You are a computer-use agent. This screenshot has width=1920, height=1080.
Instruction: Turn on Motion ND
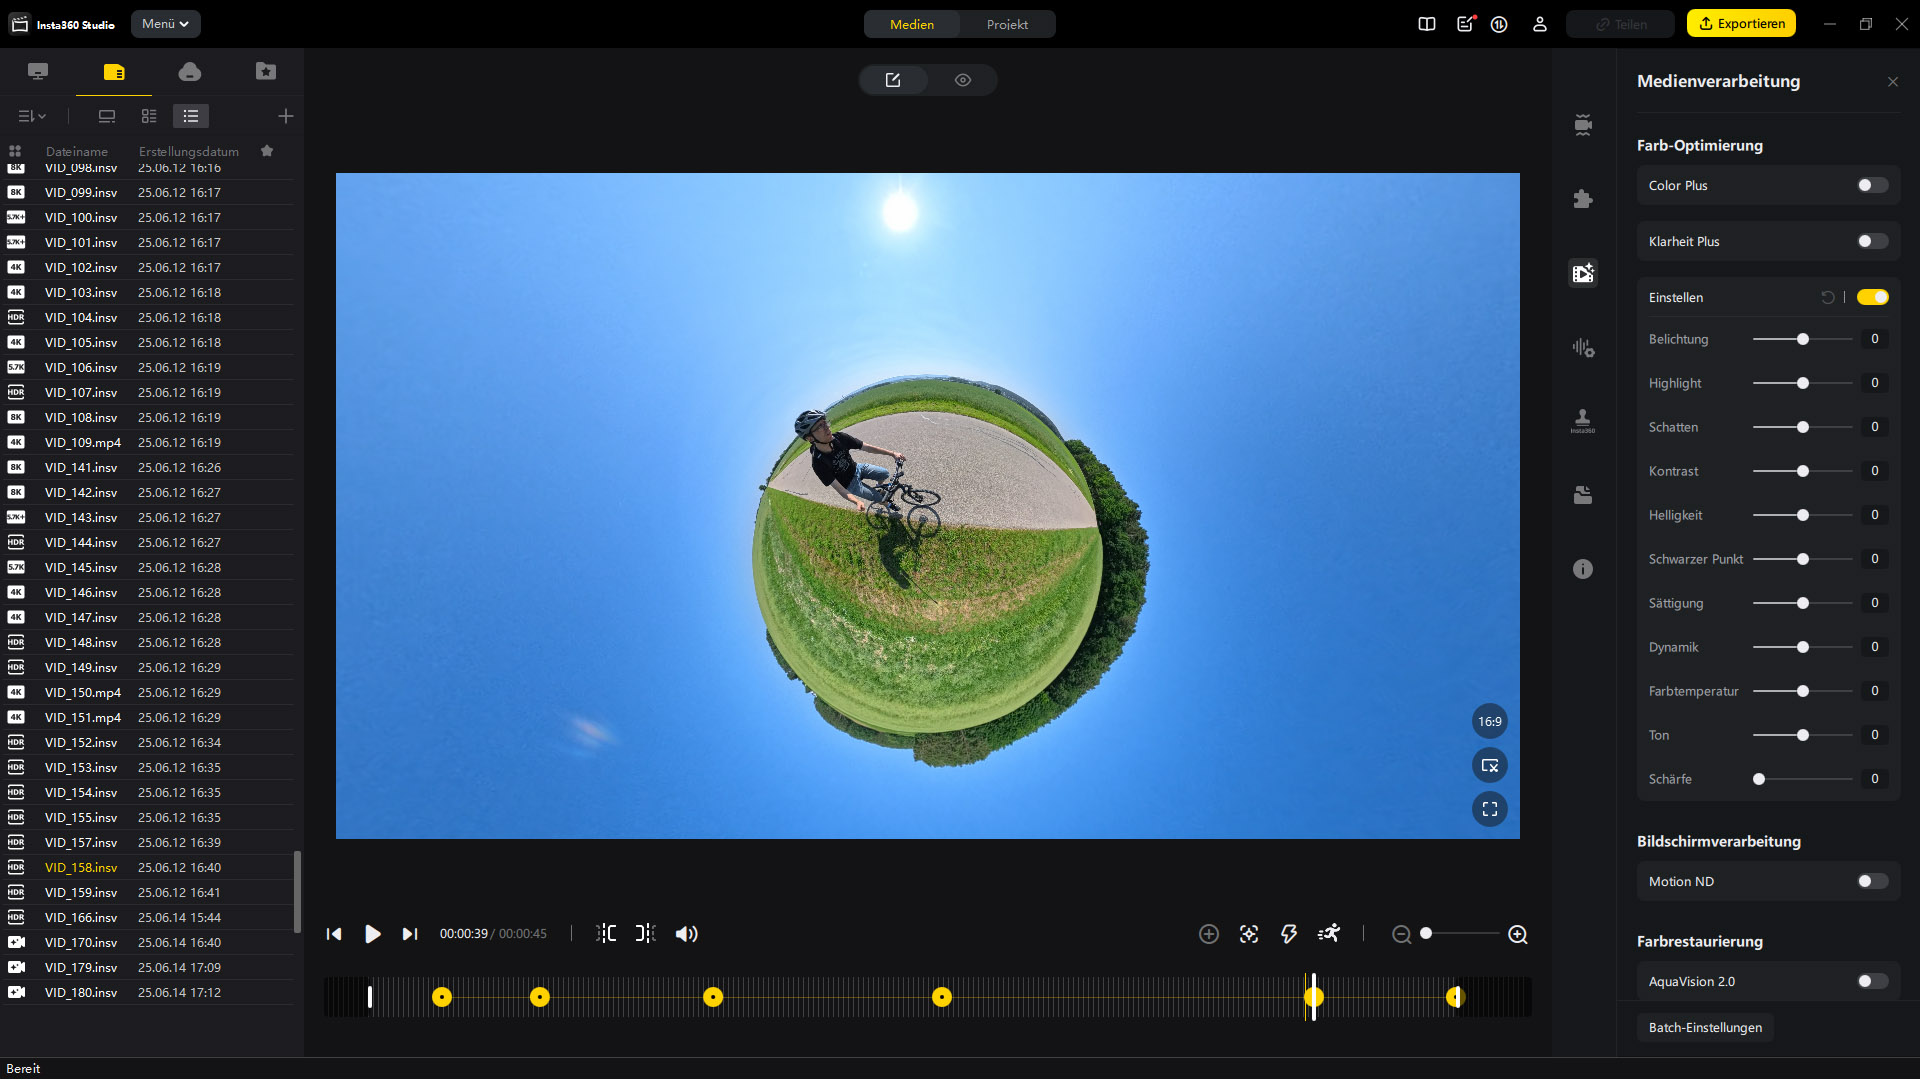(1872, 882)
